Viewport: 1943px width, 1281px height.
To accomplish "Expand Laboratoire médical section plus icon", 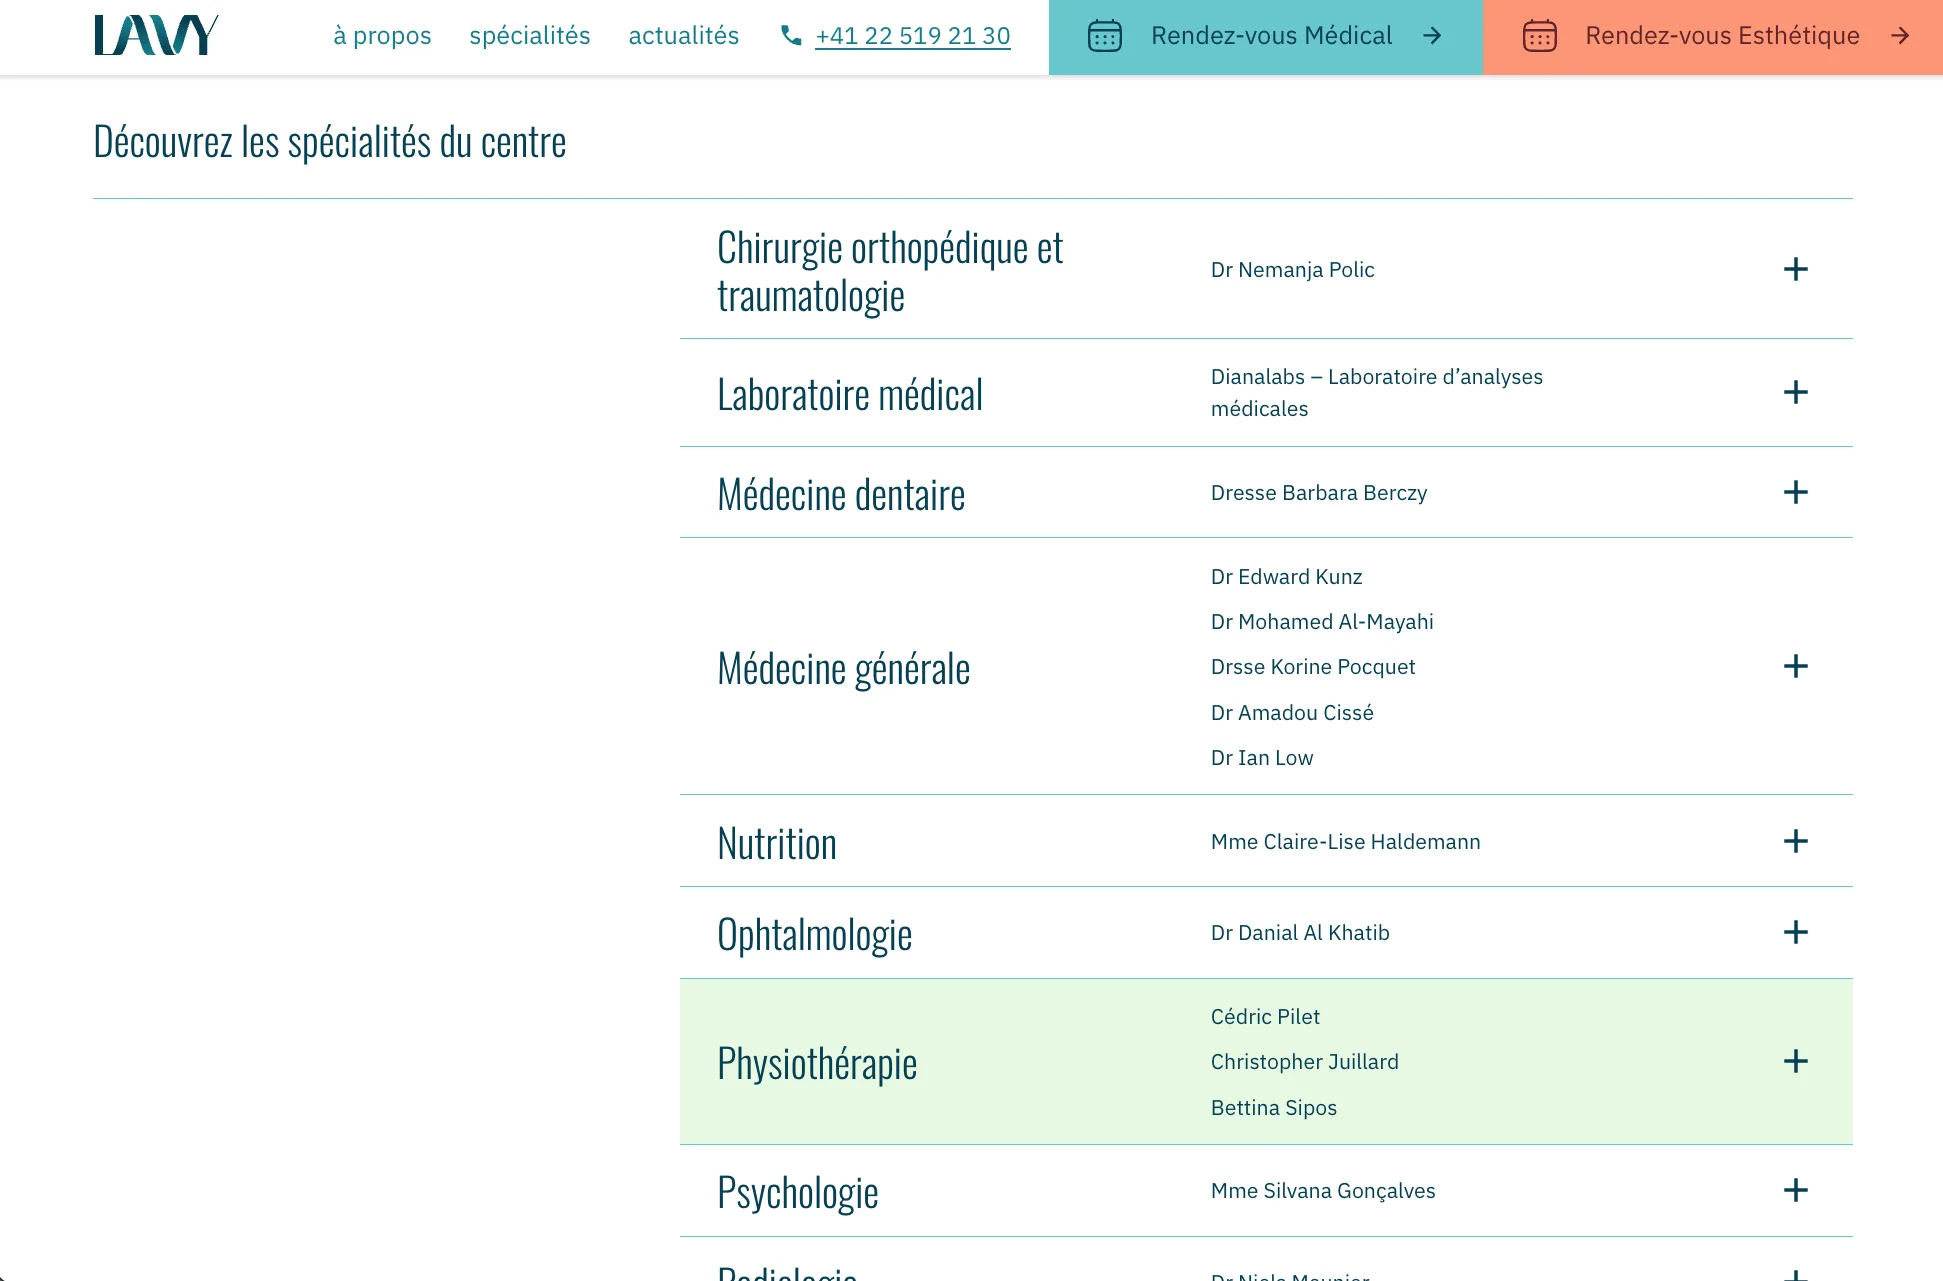I will click(x=1795, y=392).
